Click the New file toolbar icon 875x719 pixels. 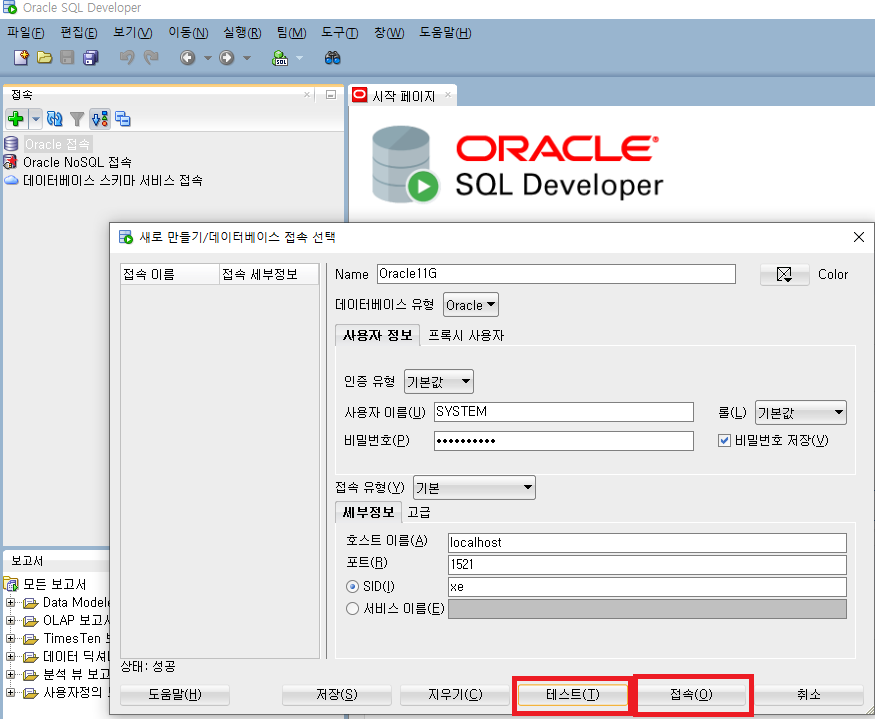(21, 57)
